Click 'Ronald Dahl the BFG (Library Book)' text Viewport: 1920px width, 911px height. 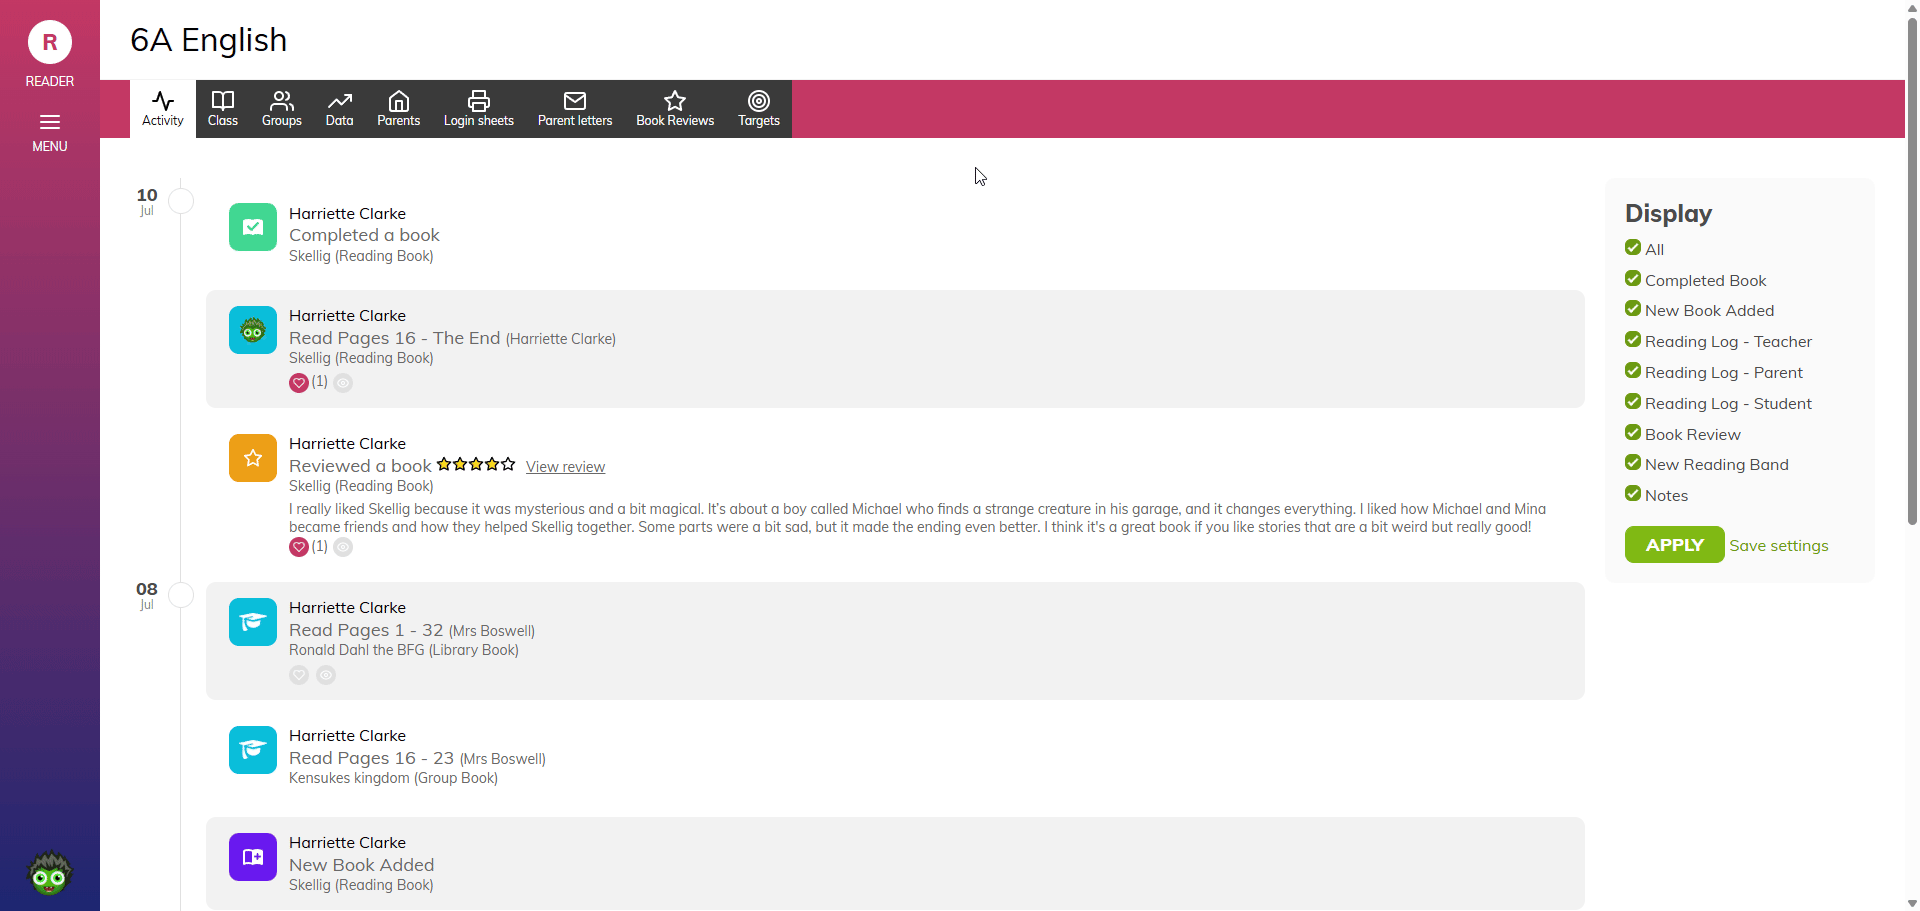404,650
